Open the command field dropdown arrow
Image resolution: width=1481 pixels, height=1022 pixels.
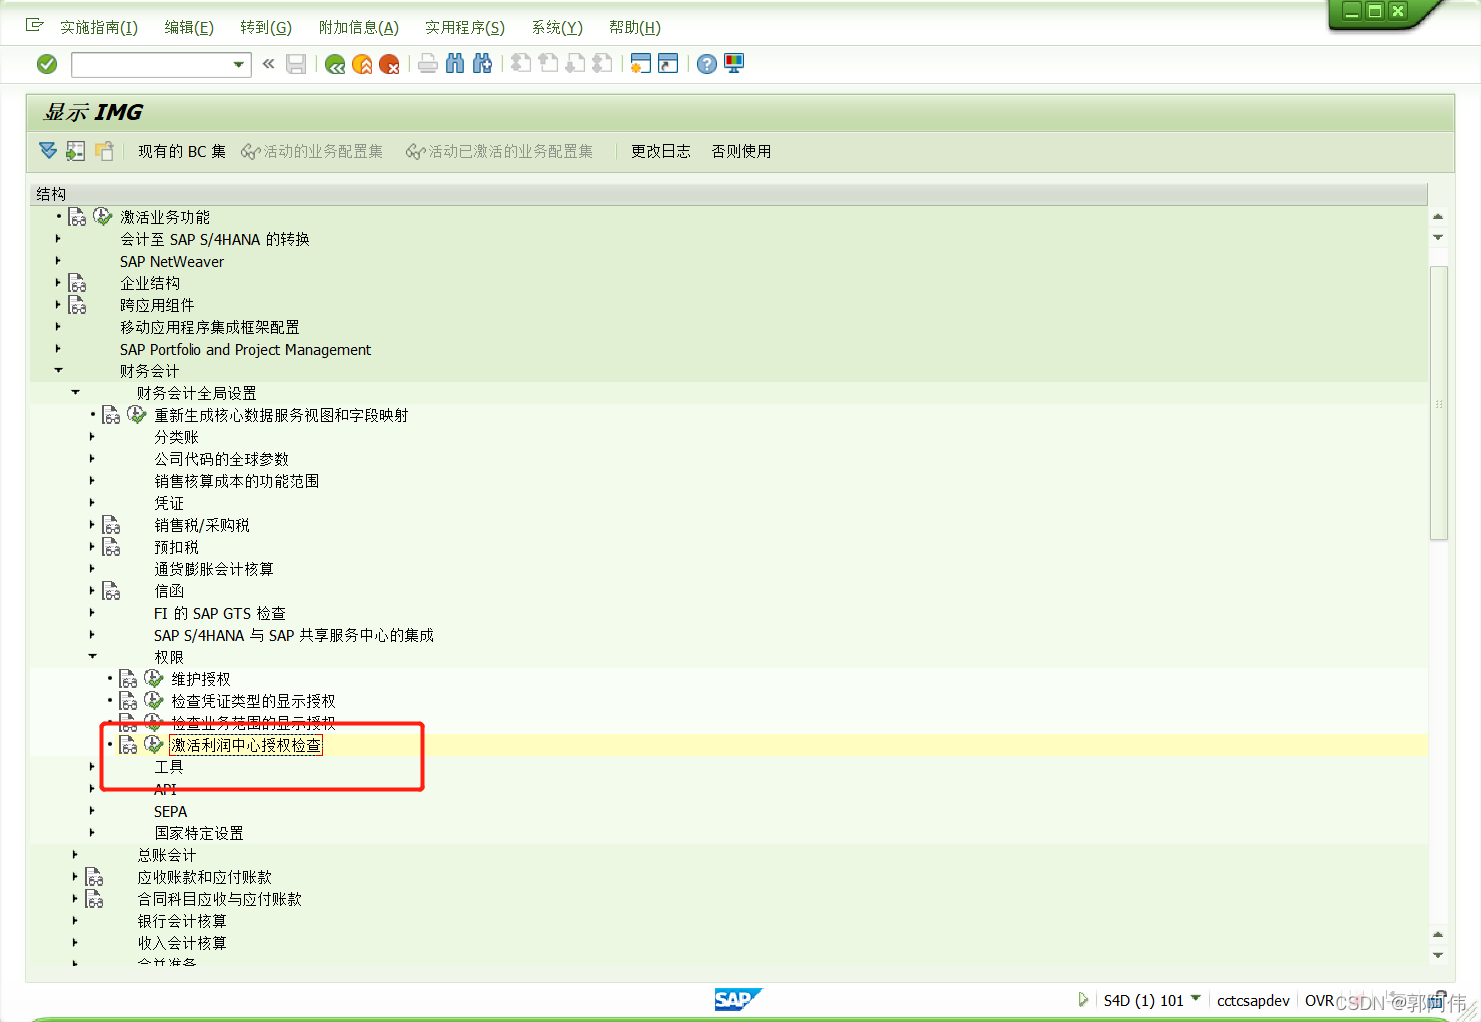click(239, 65)
